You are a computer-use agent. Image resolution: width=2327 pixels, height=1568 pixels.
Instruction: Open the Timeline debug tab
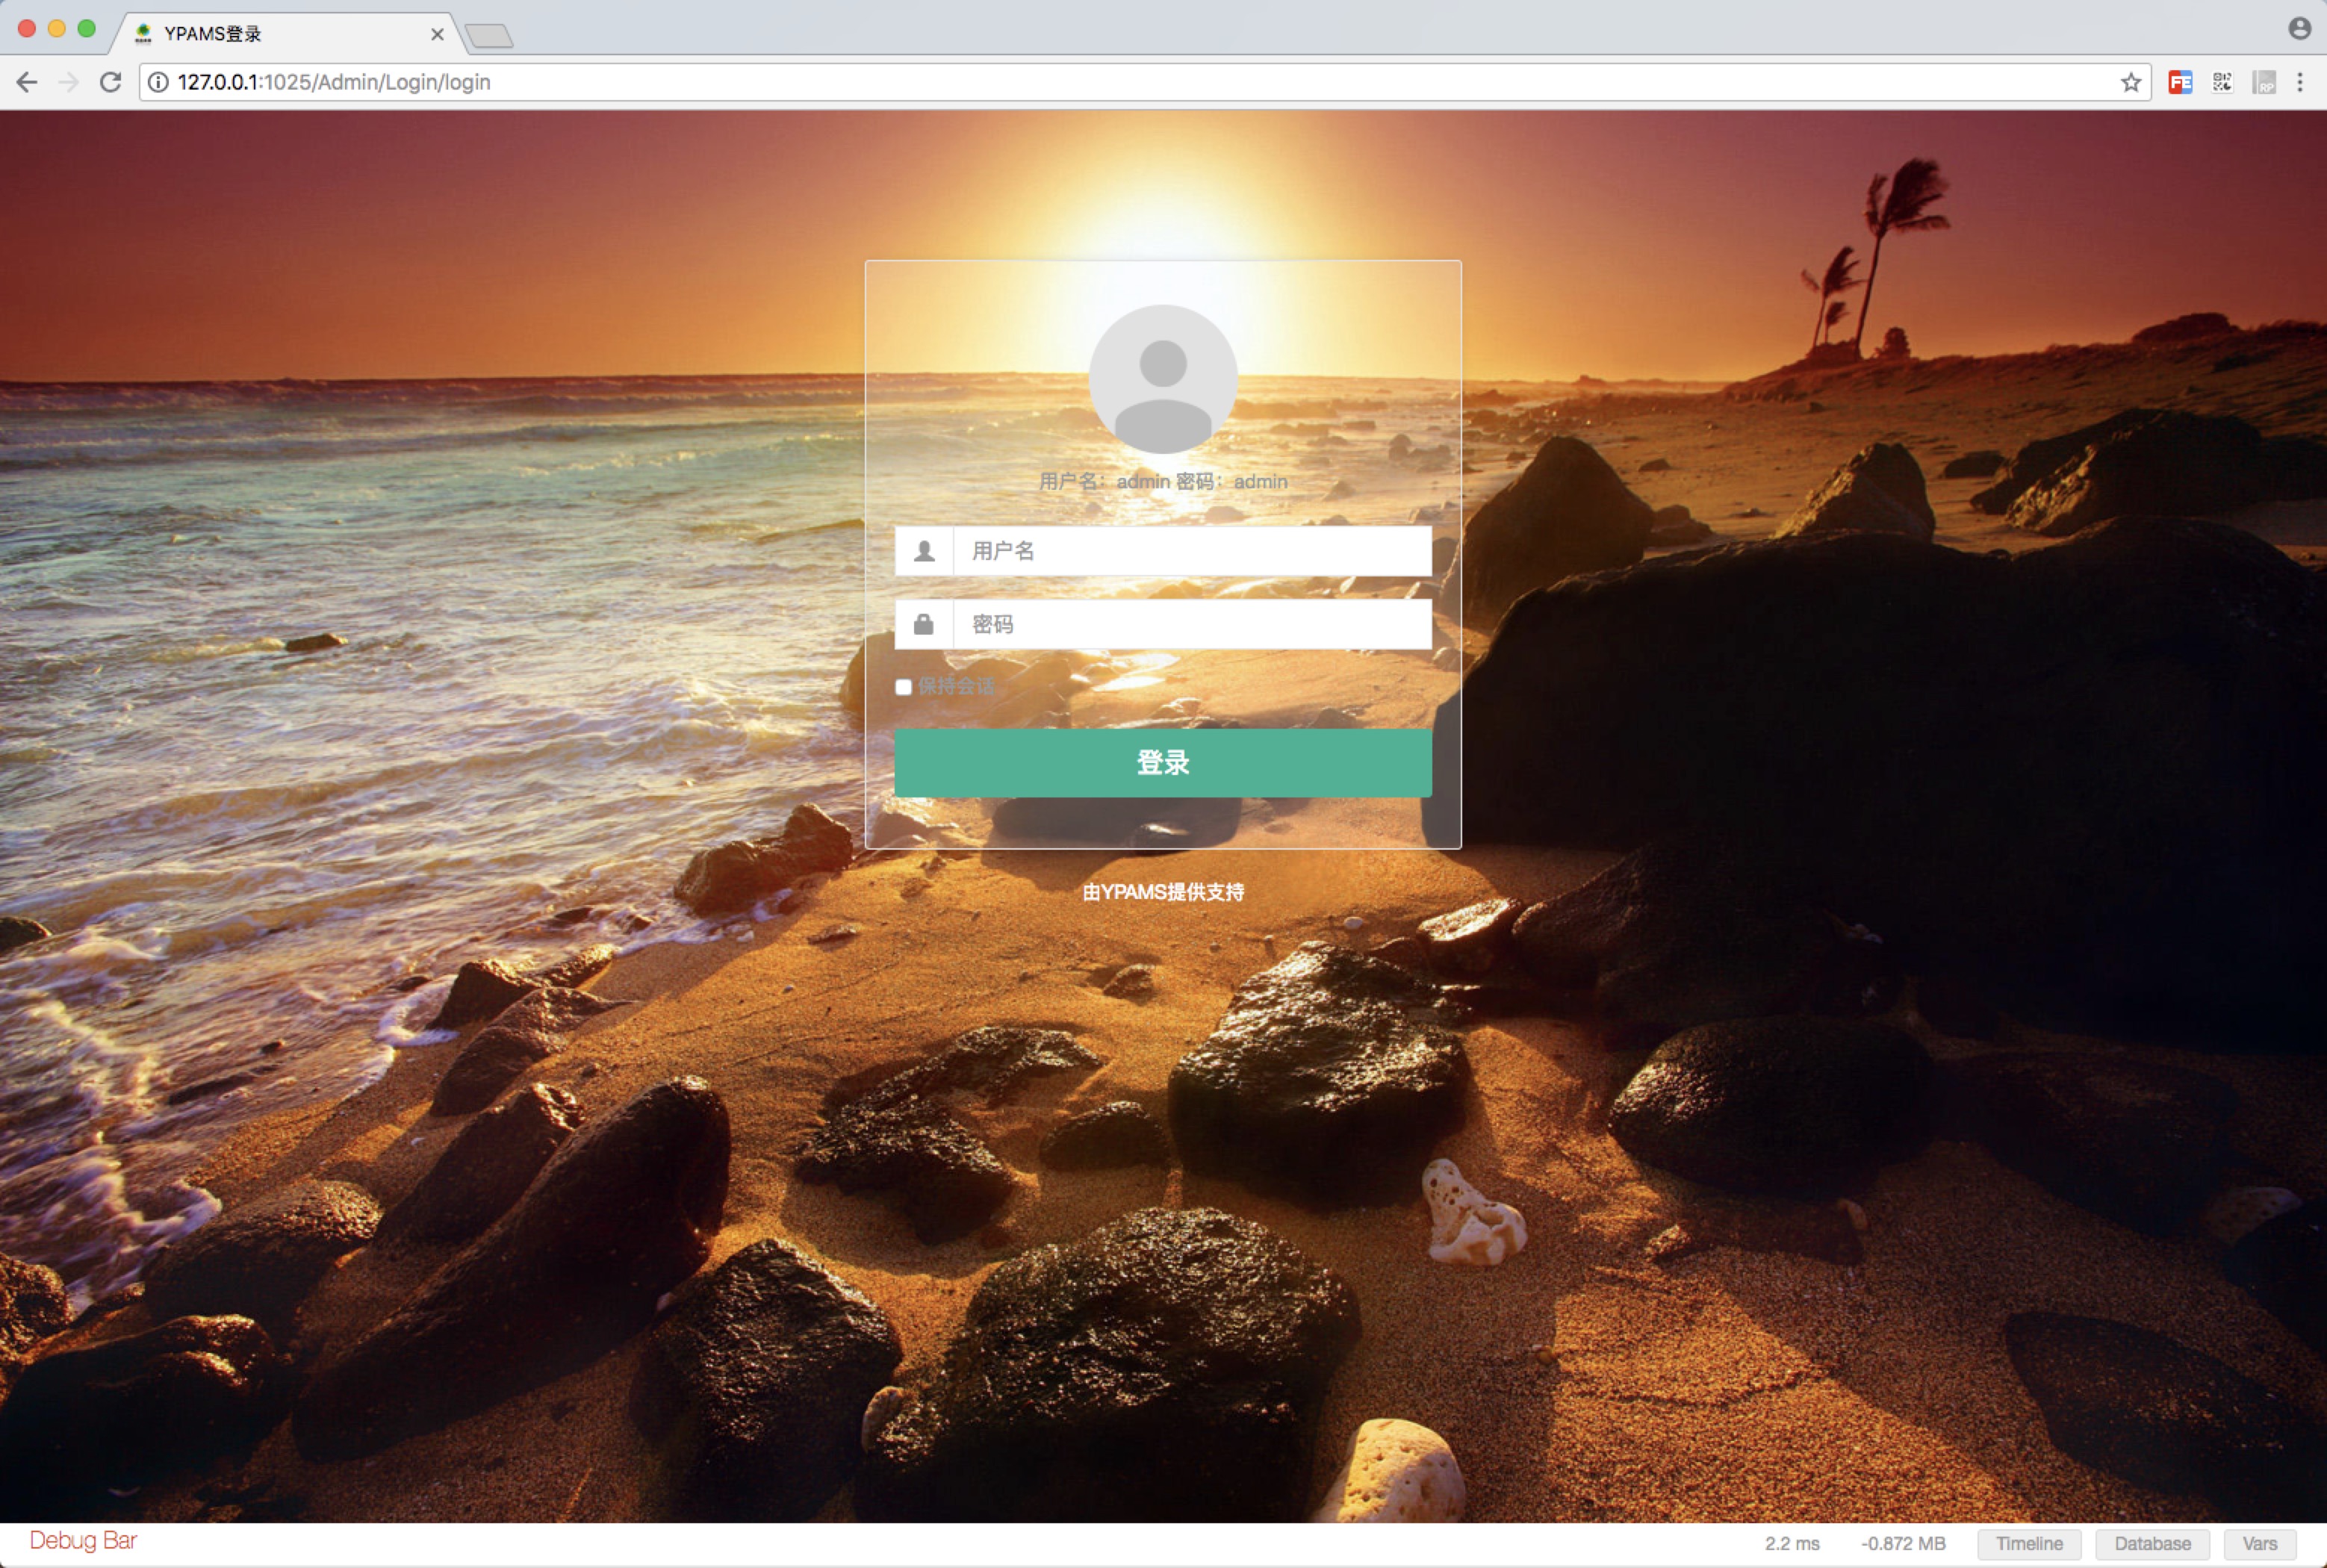tap(2028, 1543)
